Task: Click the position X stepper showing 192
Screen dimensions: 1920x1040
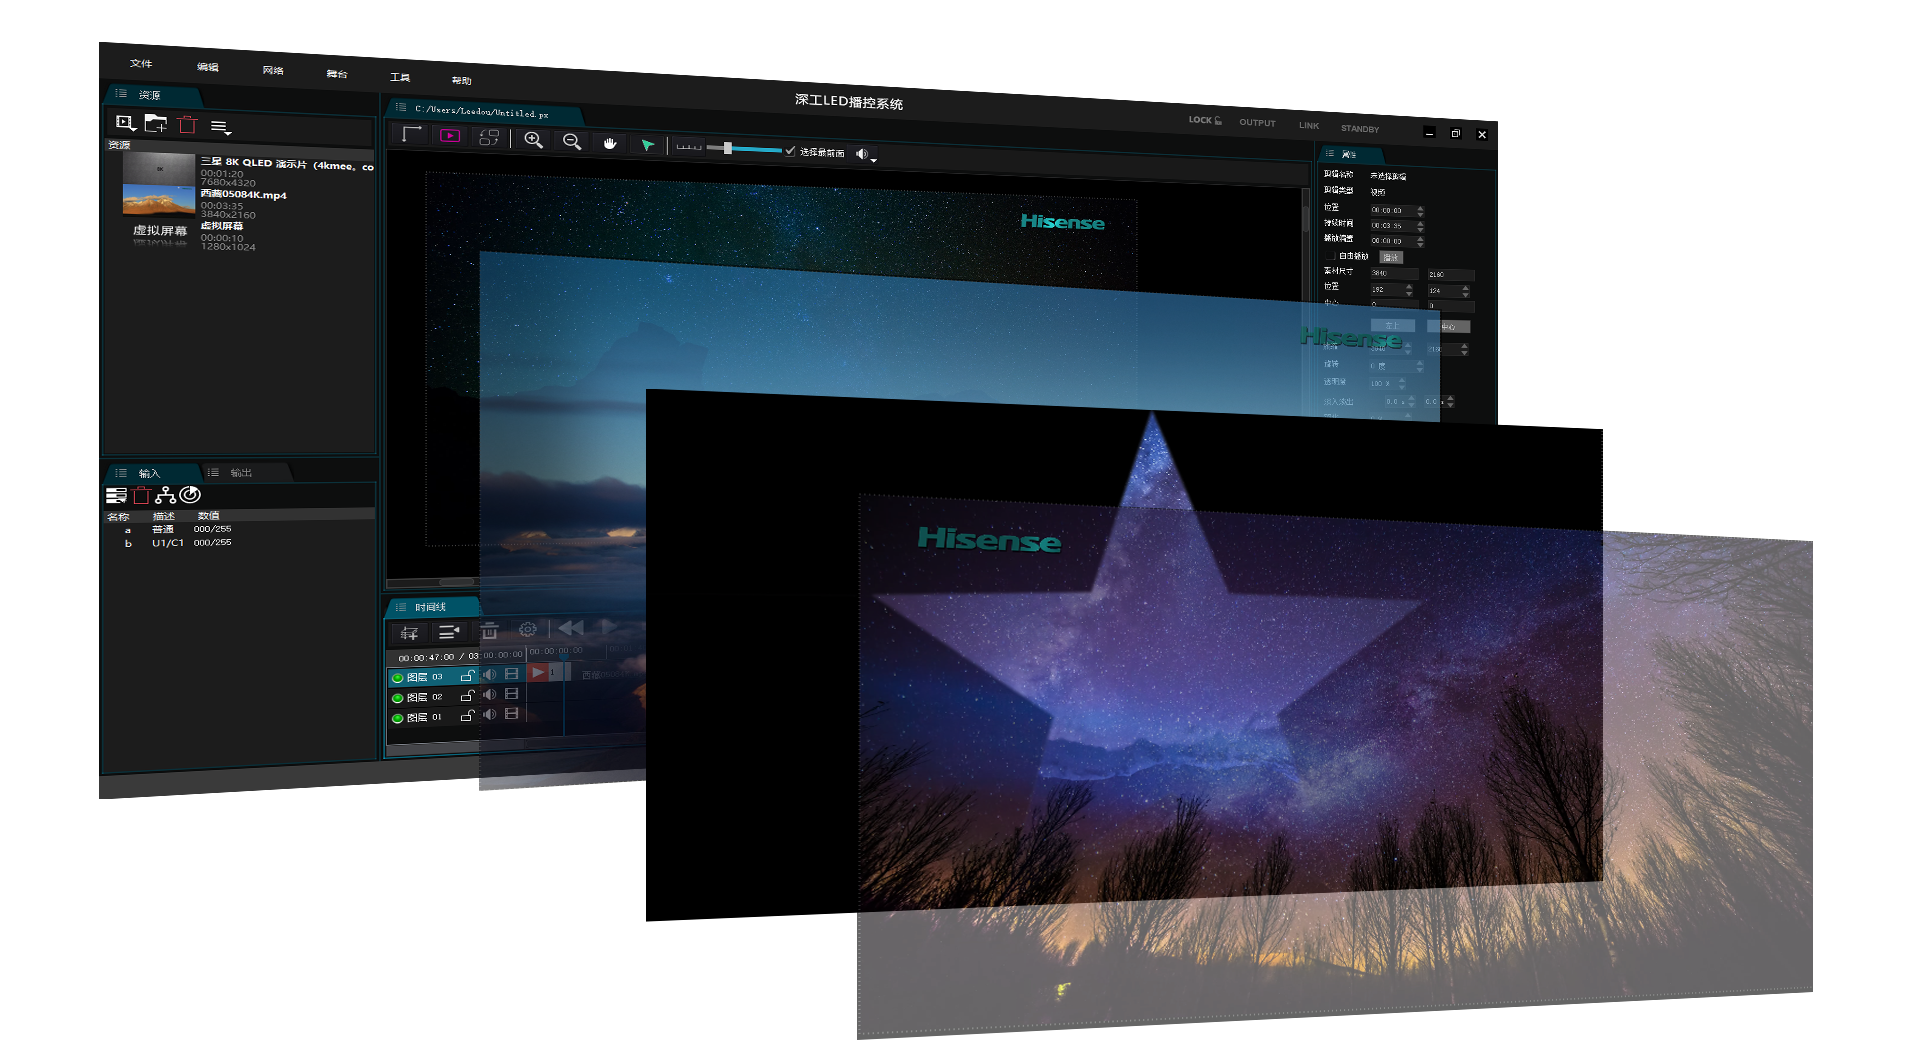Action: pyautogui.click(x=1409, y=290)
